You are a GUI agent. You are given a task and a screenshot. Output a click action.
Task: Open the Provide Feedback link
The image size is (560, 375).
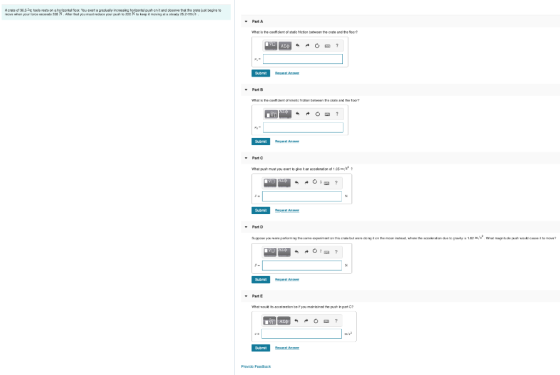click(x=256, y=366)
